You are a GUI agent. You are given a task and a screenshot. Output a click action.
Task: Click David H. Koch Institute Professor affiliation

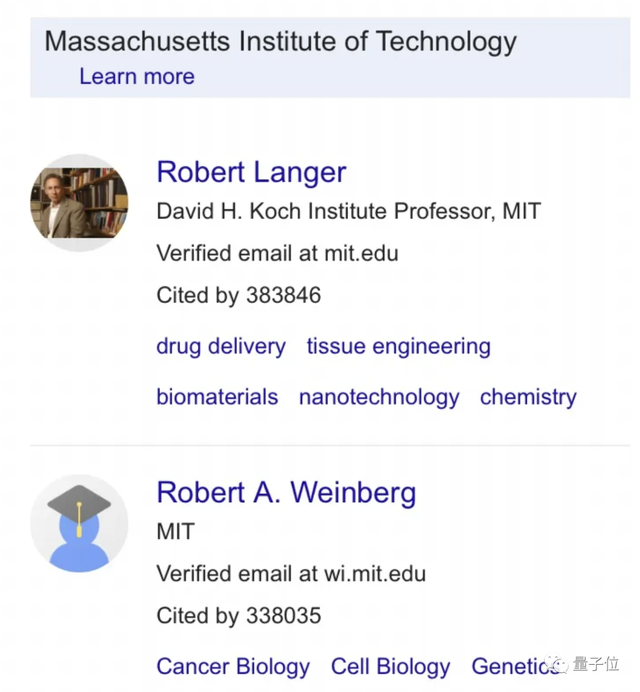point(348,212)
